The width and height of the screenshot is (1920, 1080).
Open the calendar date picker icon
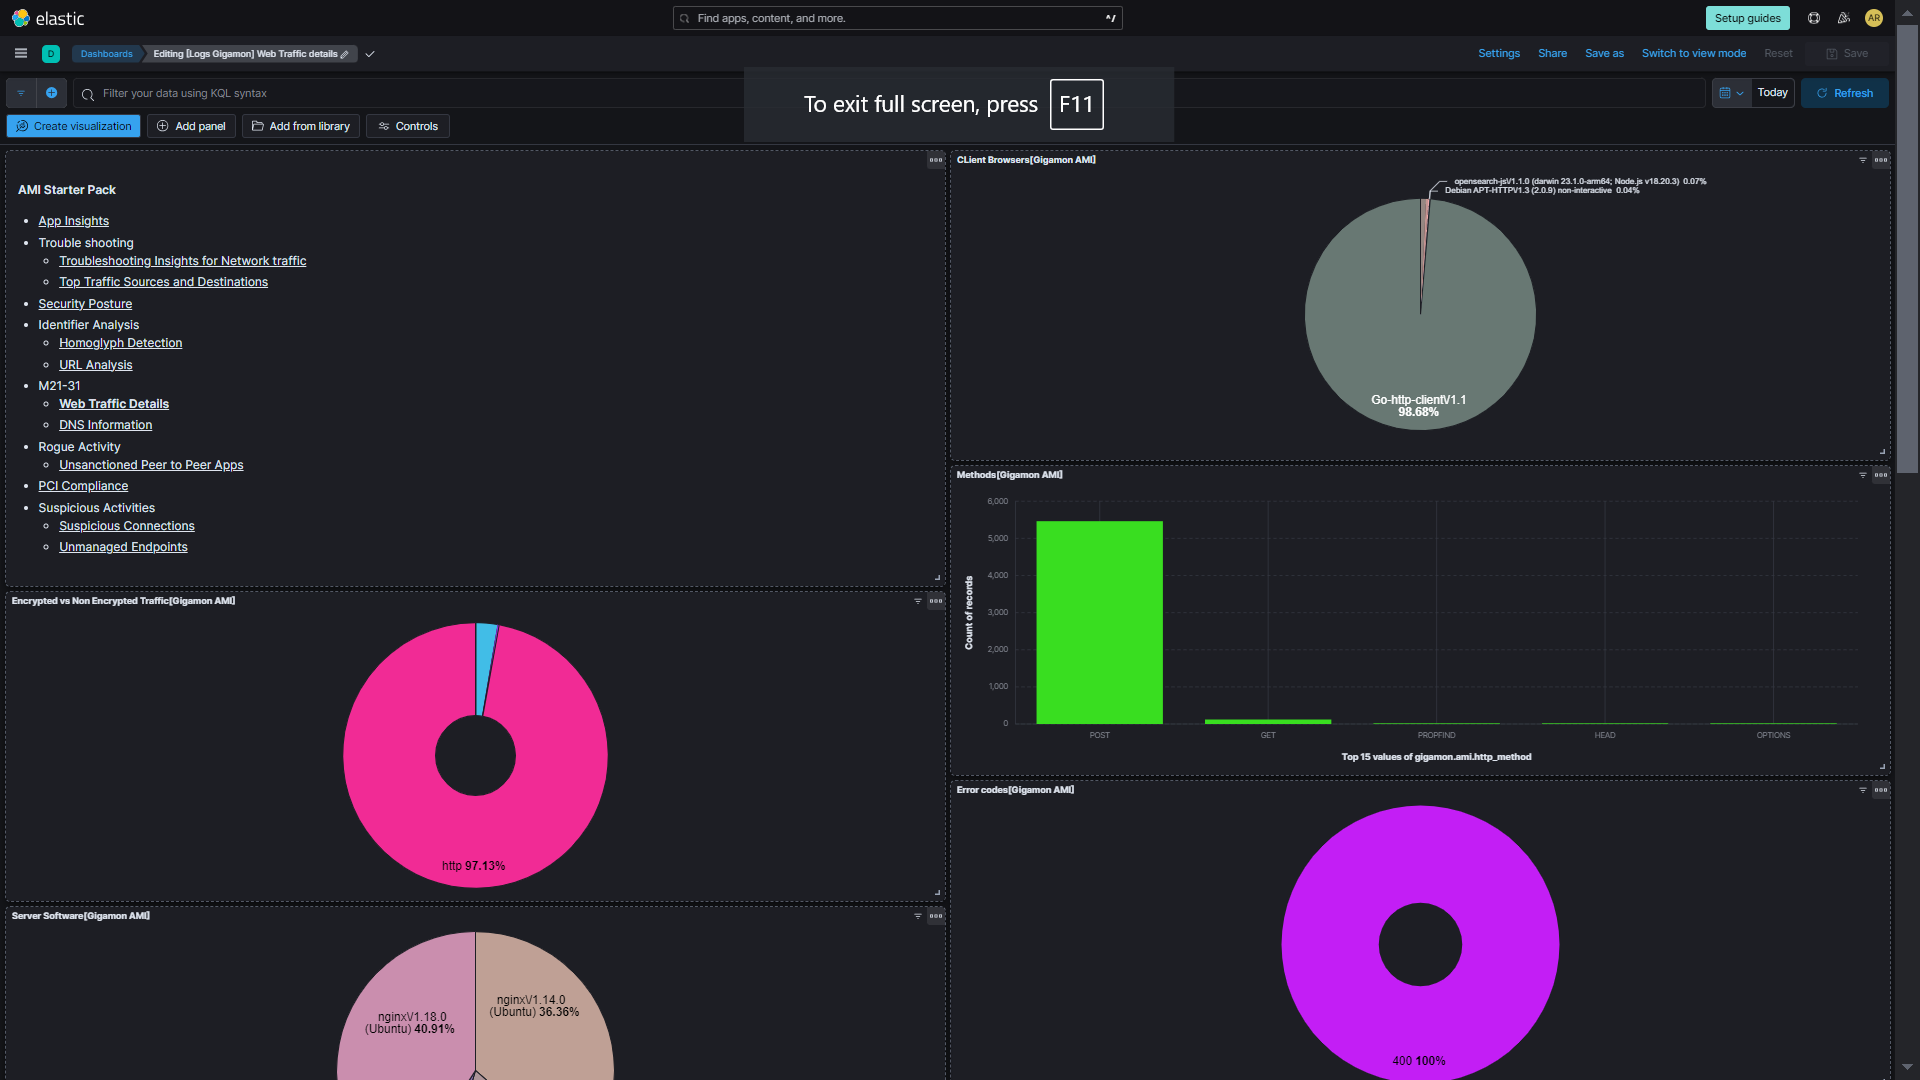(x=1727, y=93)
